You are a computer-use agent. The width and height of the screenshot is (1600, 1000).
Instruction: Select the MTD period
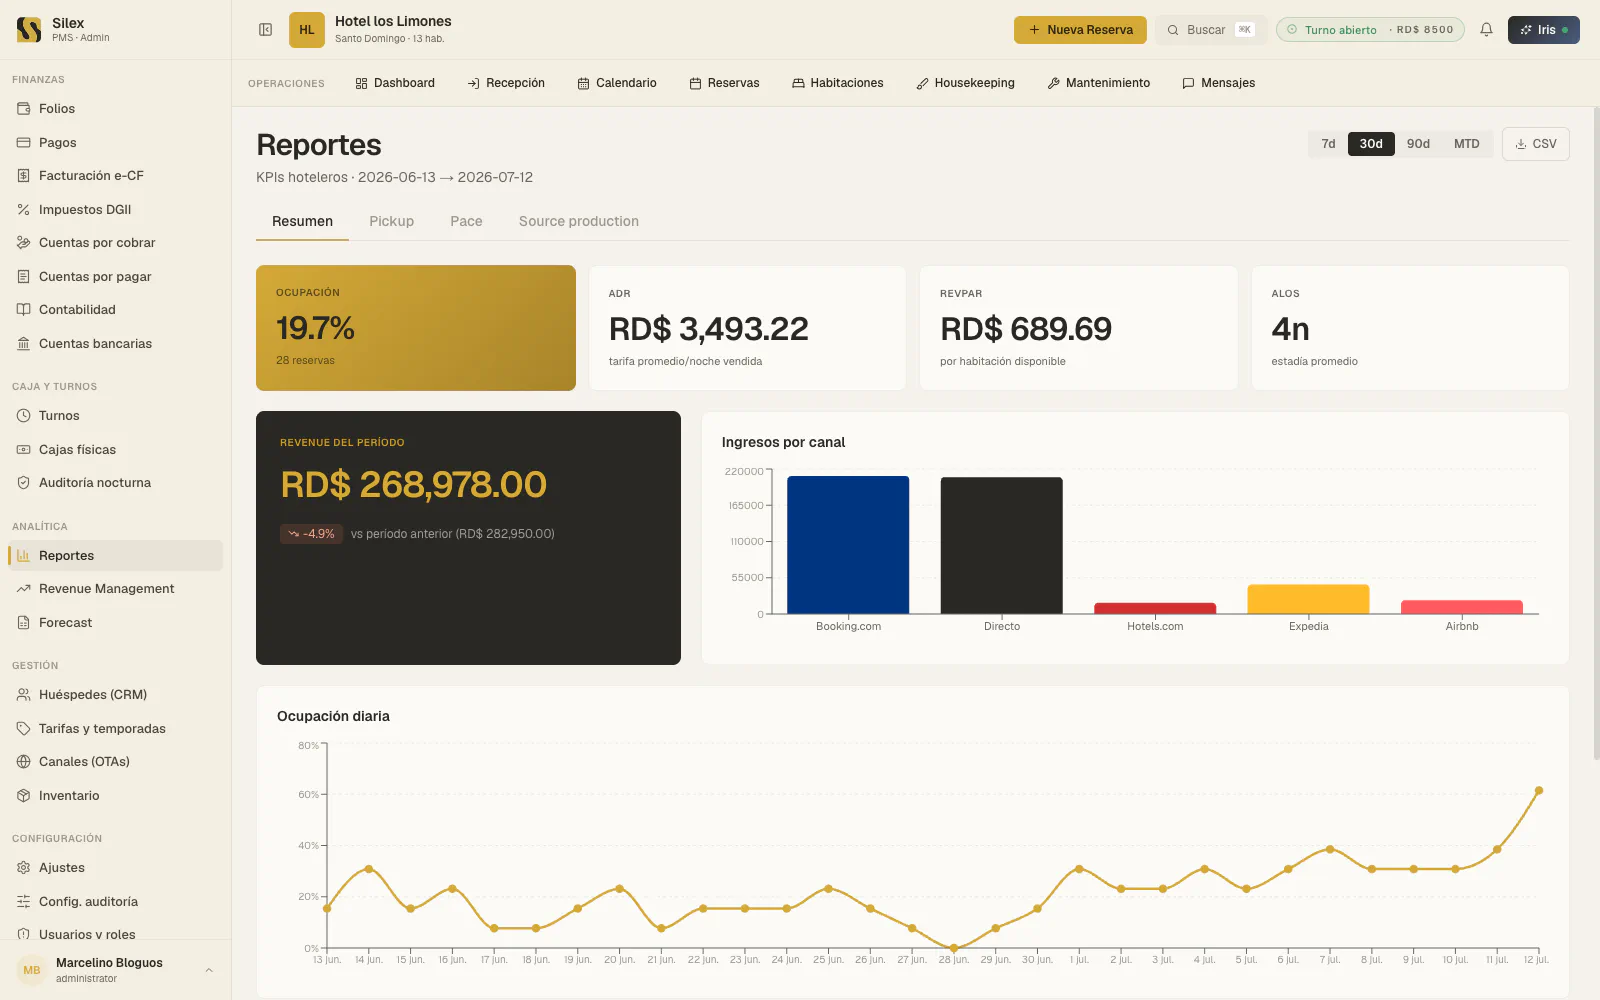click(1466, 144)
